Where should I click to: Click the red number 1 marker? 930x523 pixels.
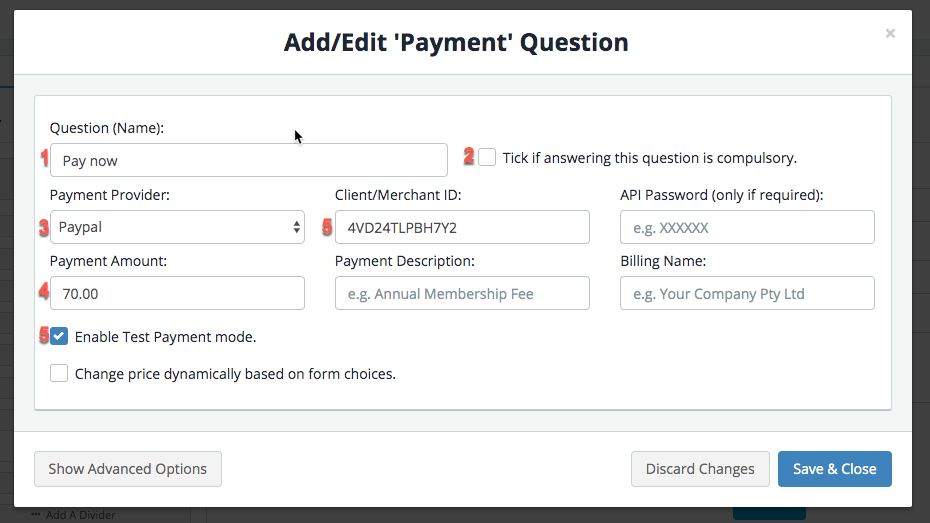point(44,158)
